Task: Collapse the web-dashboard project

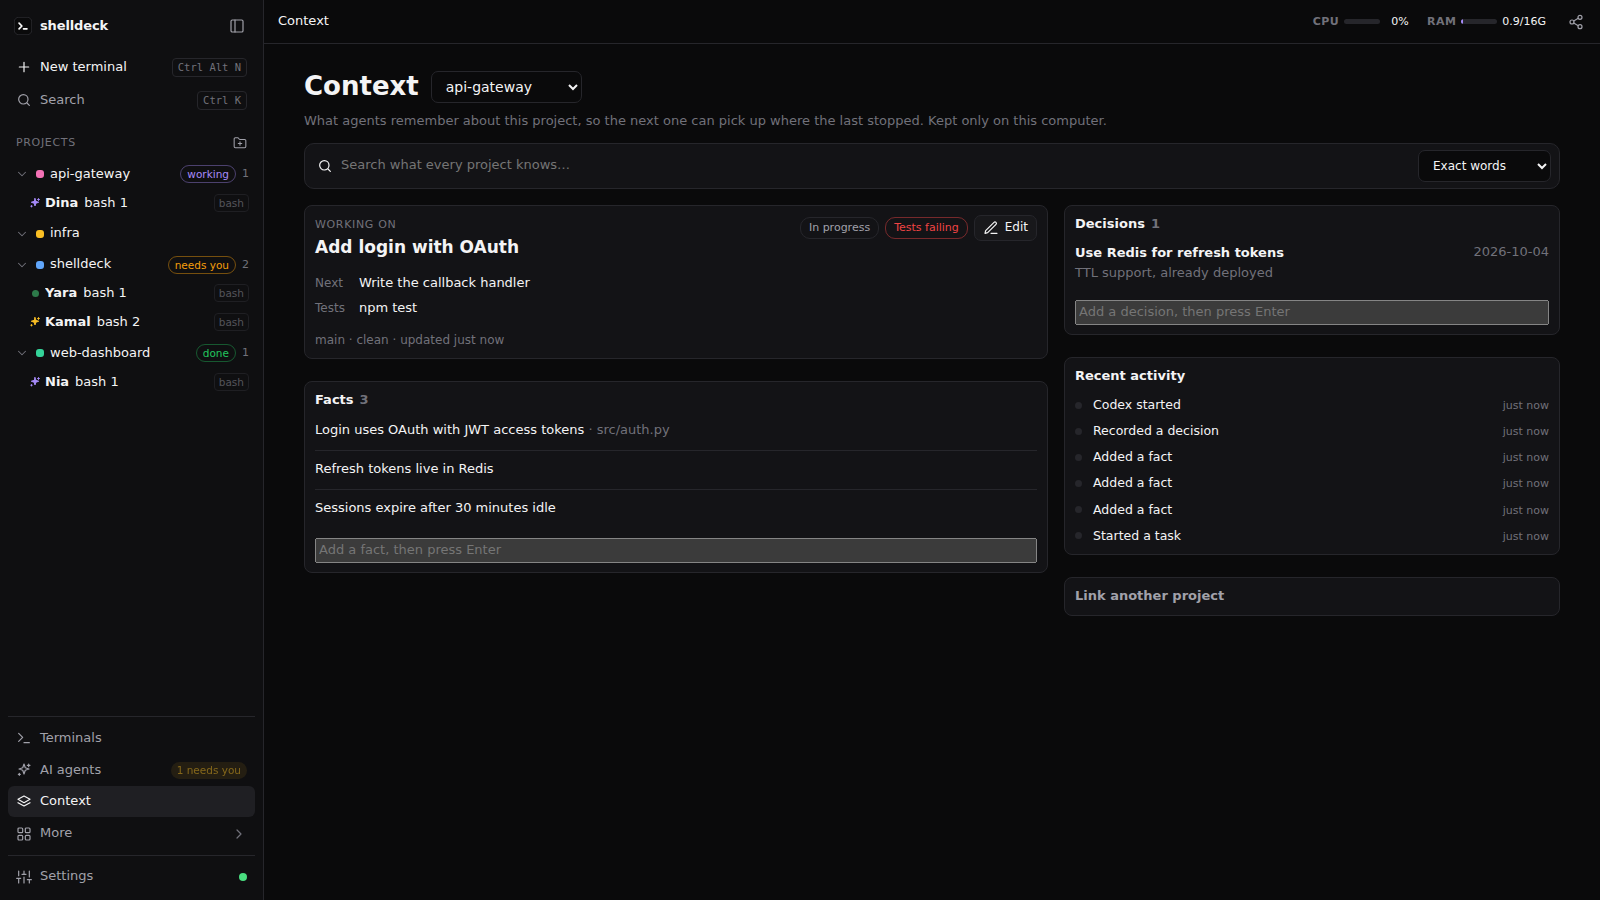Action: point(22,353)
